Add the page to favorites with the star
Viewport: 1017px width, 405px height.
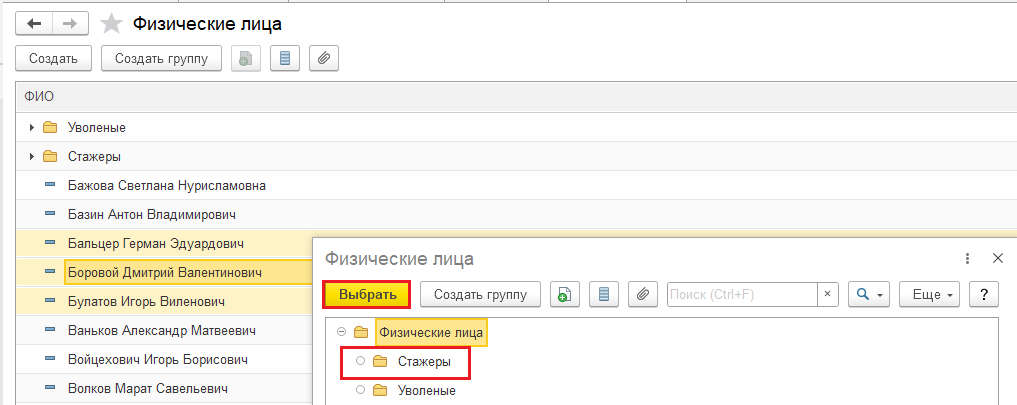(113, 23)
